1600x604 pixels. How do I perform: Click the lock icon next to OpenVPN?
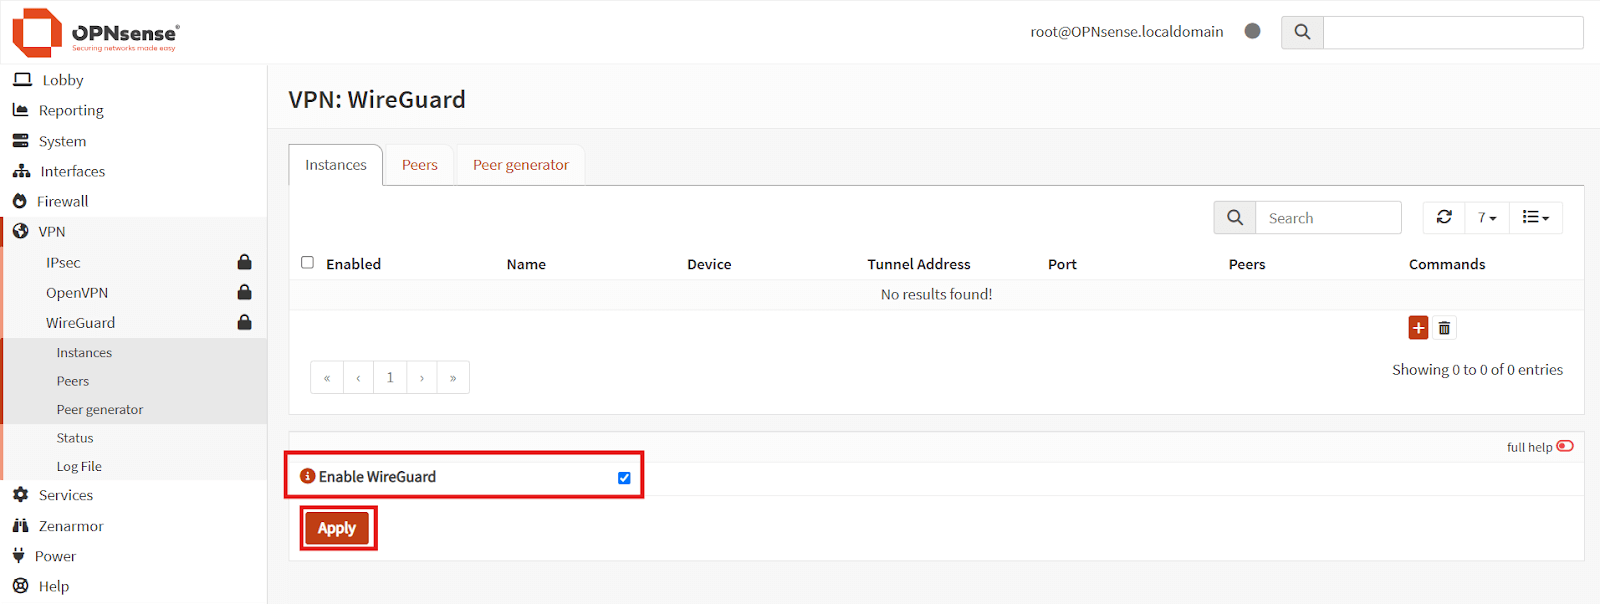(244, 292)
